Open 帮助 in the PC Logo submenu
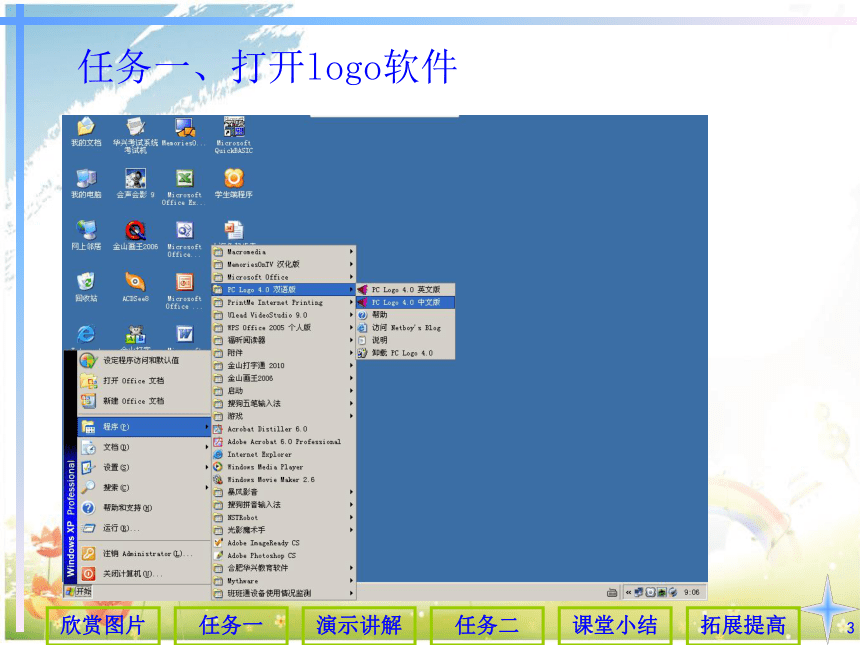Image resolution: width=860 pixels, height=645 pixels. 405,315
